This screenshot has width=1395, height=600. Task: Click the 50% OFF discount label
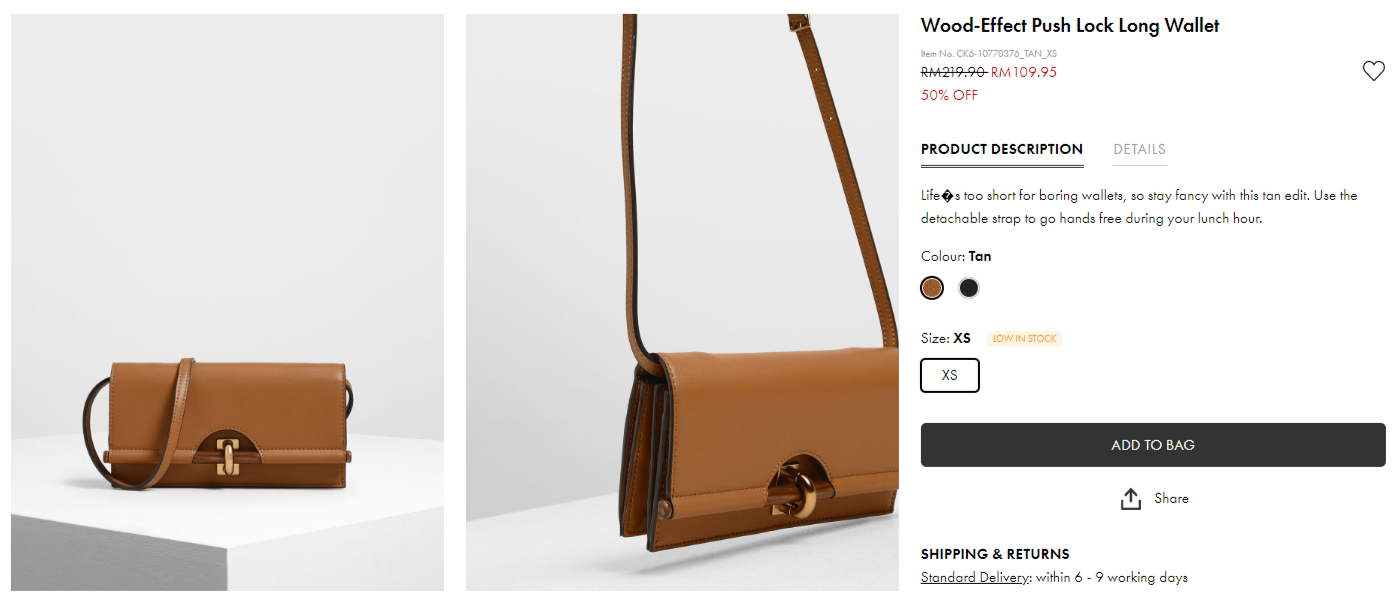[x=949, y=95]
